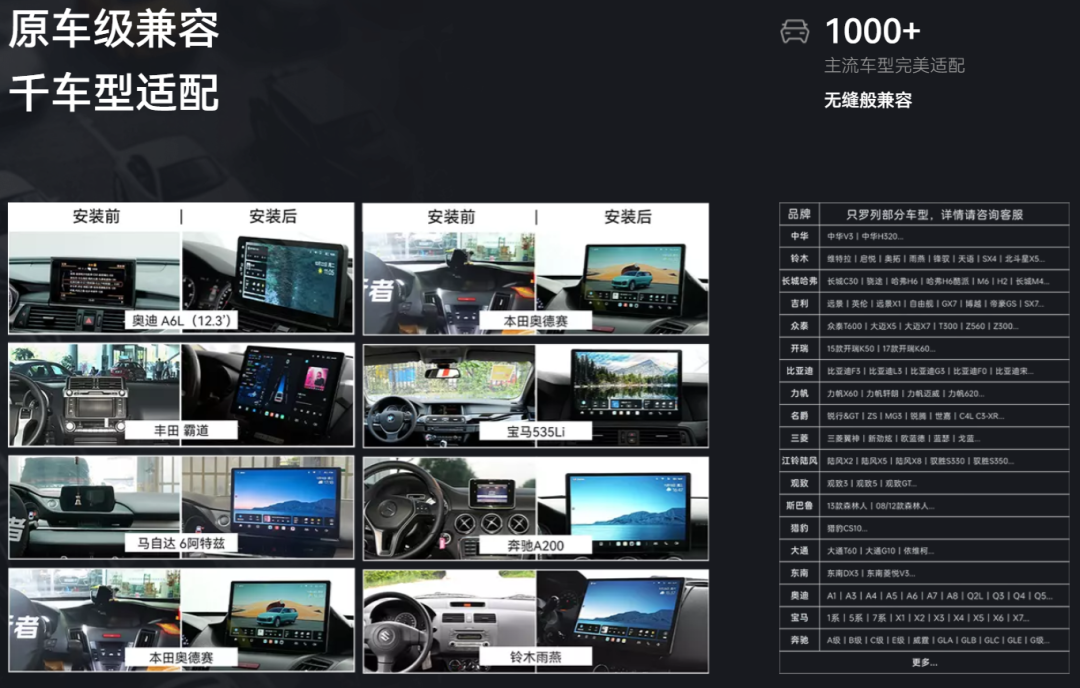The image size is (1080, 688).
Task: Select the '比亚迪' brand cell
Action: coord(799,371)
